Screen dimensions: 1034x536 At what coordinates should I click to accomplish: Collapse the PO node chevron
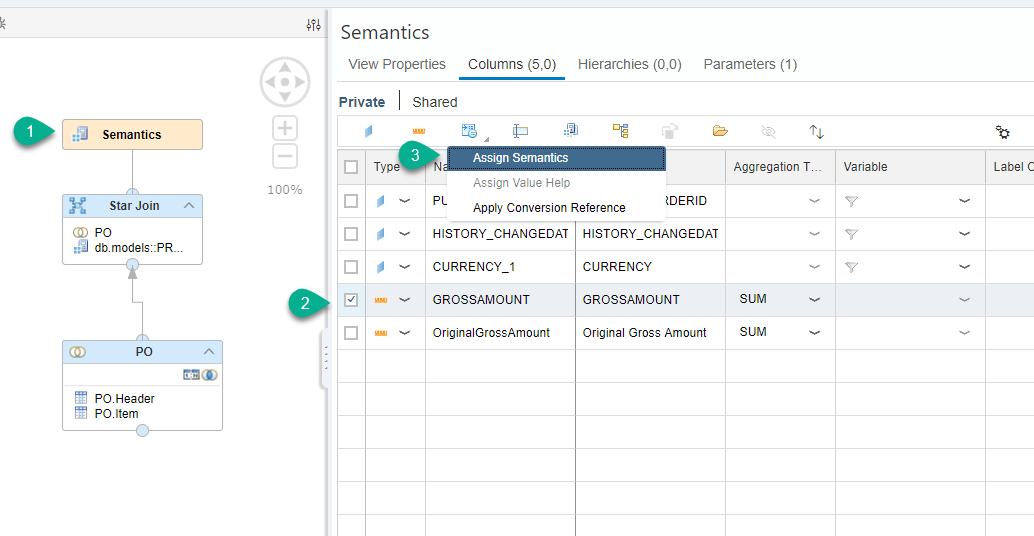(208, 351)
